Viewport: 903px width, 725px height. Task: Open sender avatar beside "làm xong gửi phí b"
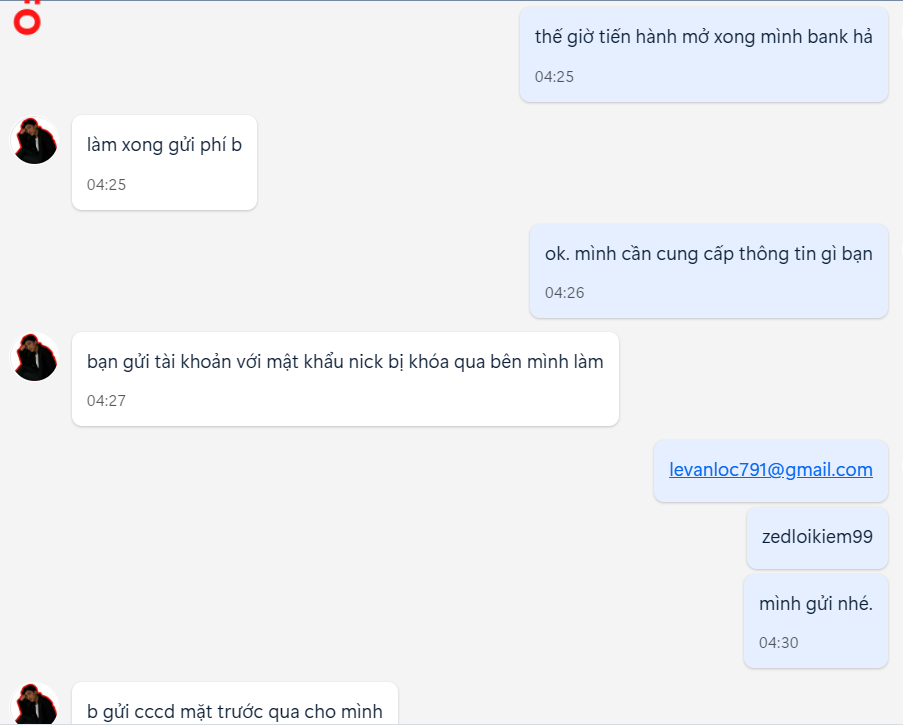[x=35, y=140]
